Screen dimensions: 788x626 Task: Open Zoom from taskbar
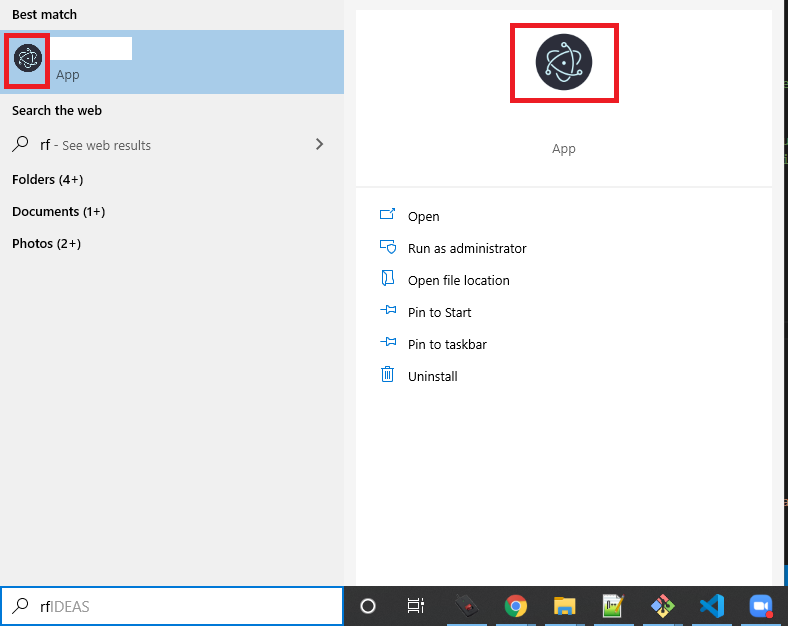(761, 606)
